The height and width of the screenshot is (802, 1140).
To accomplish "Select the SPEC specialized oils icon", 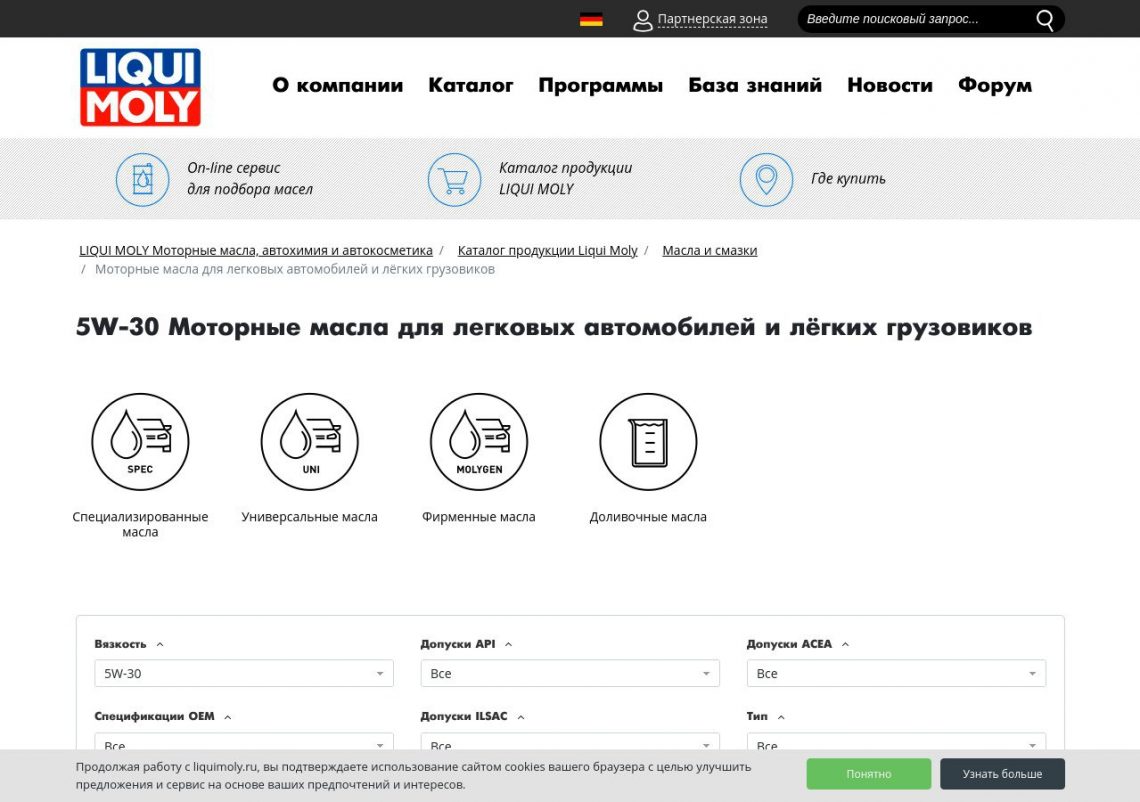I will (140, 441).
